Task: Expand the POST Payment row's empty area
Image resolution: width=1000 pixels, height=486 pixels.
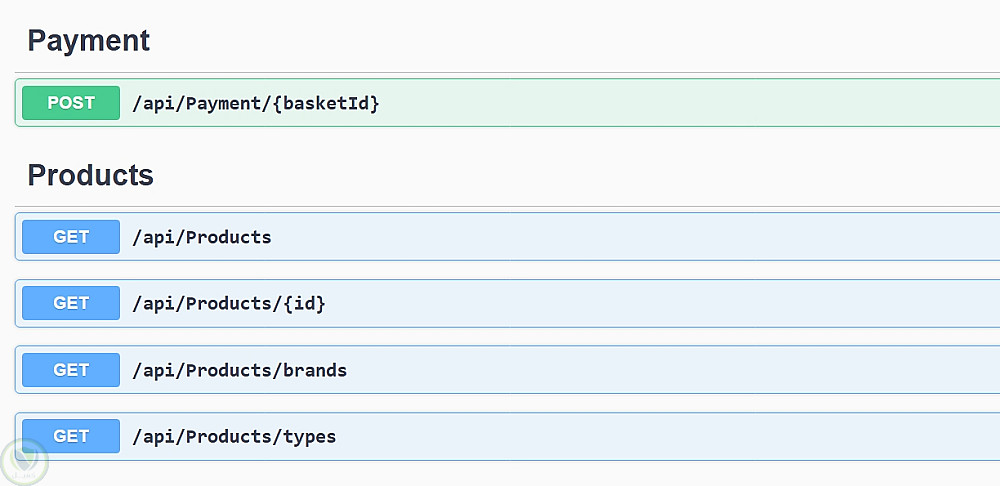Action: pyautogui.click(x=680, y=103)
